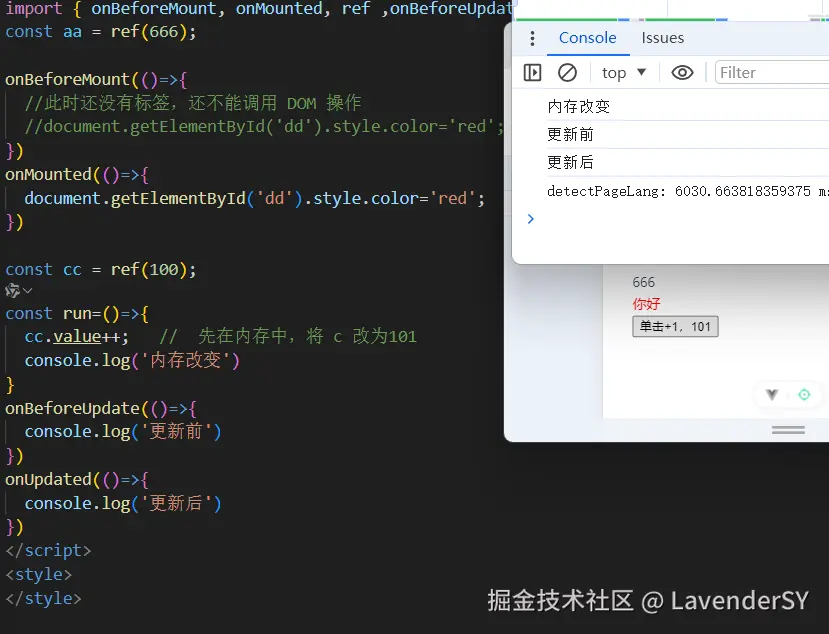Show the console sidebar panel

point(533,72)
